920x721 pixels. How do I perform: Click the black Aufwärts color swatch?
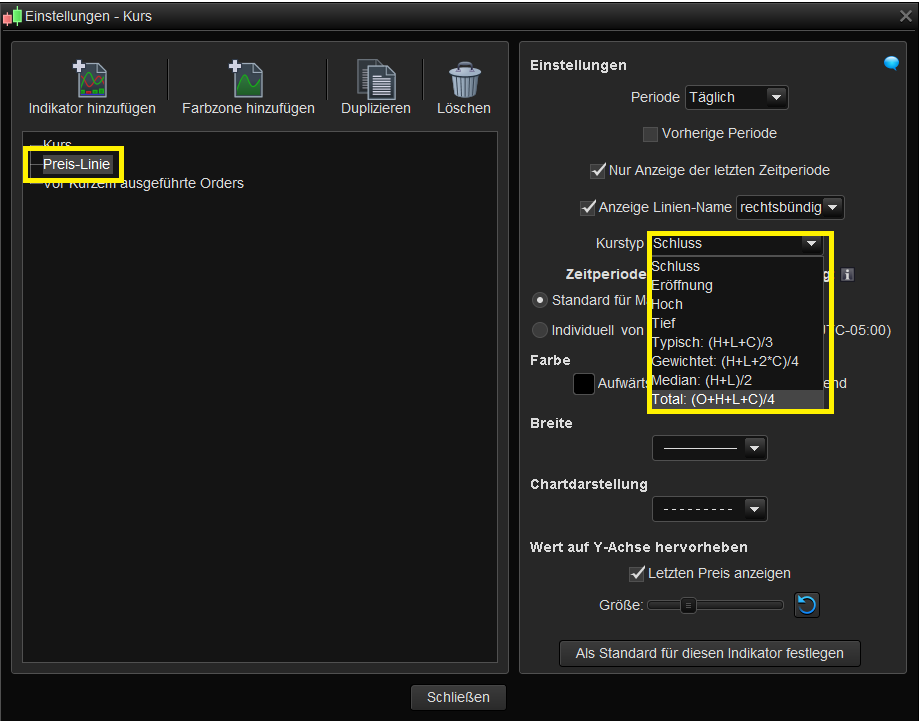(584, 384)
